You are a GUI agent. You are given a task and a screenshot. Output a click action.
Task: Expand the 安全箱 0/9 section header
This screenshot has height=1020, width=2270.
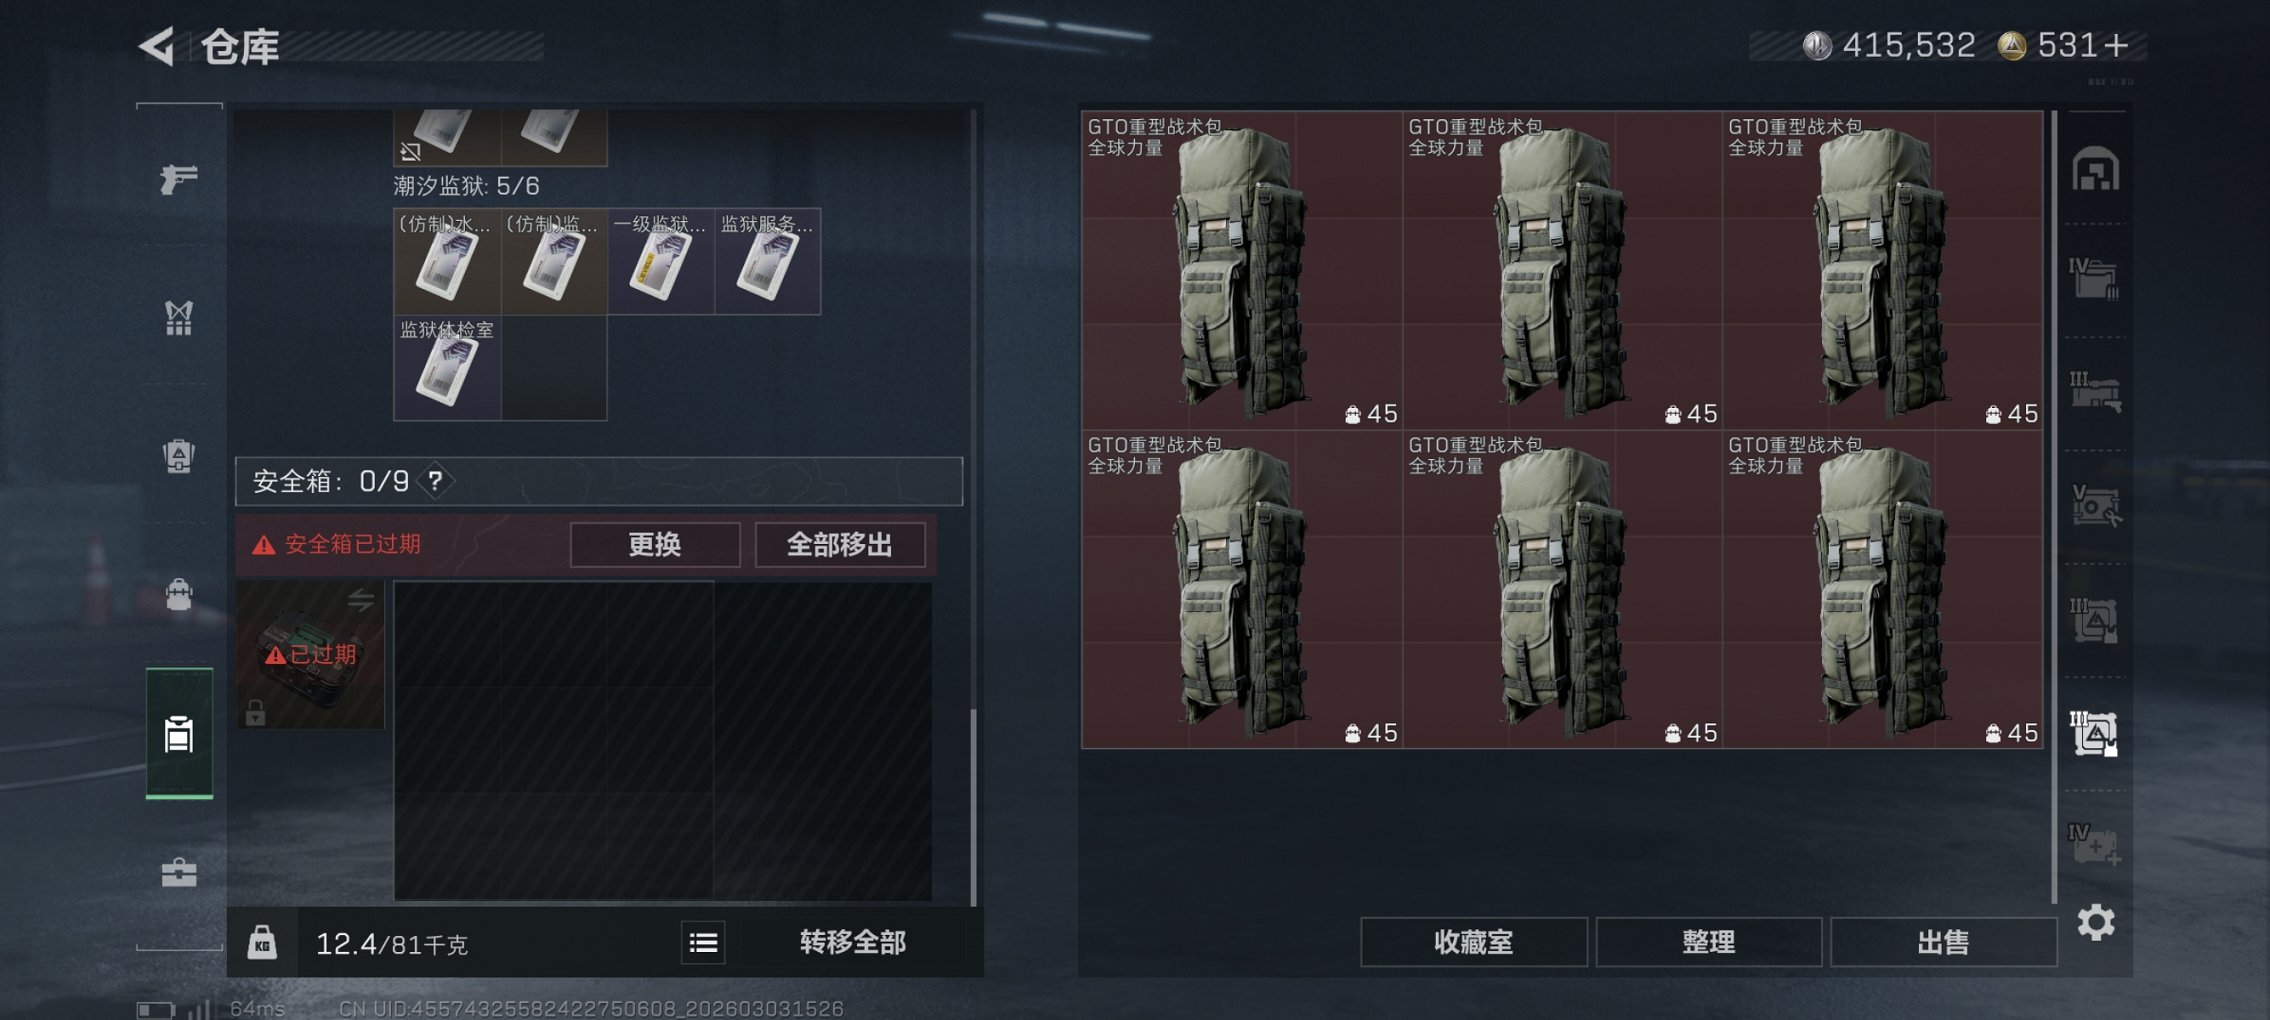pyautogui.click(x=599, y=481)
